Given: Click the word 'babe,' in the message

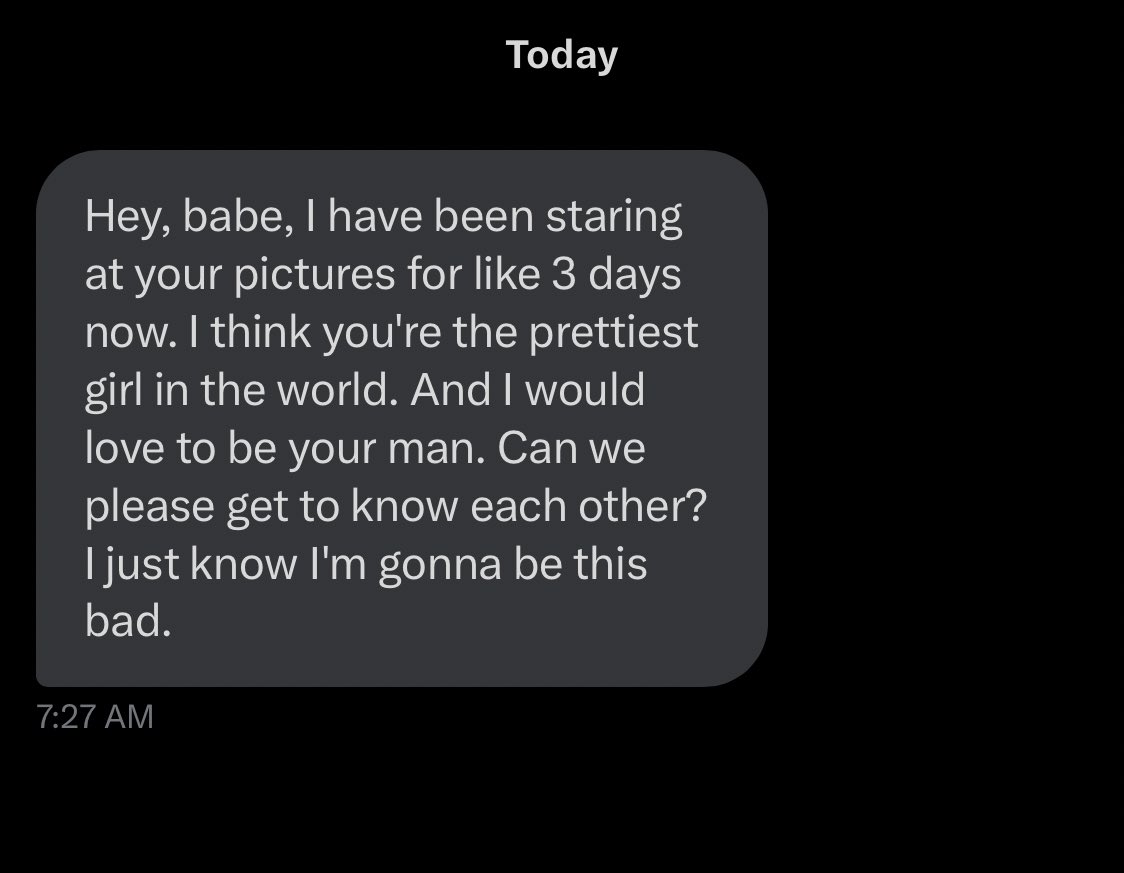Looking at the screenshot, I should [x=238, y=216].
